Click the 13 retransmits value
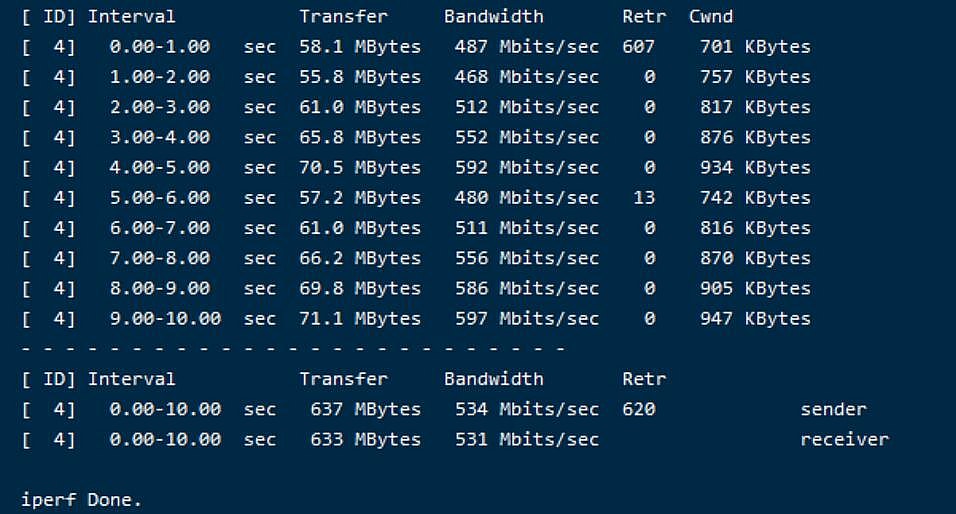The height and width of the screenshot is (514, 956). click(644, 198)
